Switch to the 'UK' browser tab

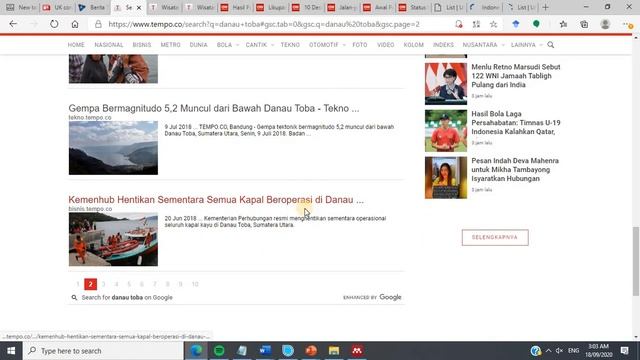(57, 7)
